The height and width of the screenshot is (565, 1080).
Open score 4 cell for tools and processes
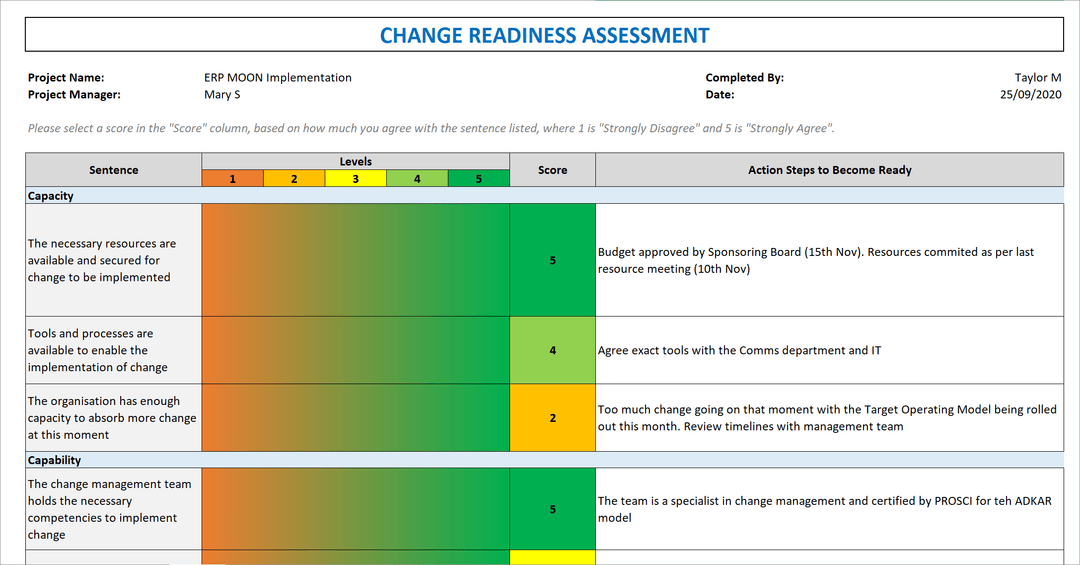pyautogui.click(x=552, y=351)
